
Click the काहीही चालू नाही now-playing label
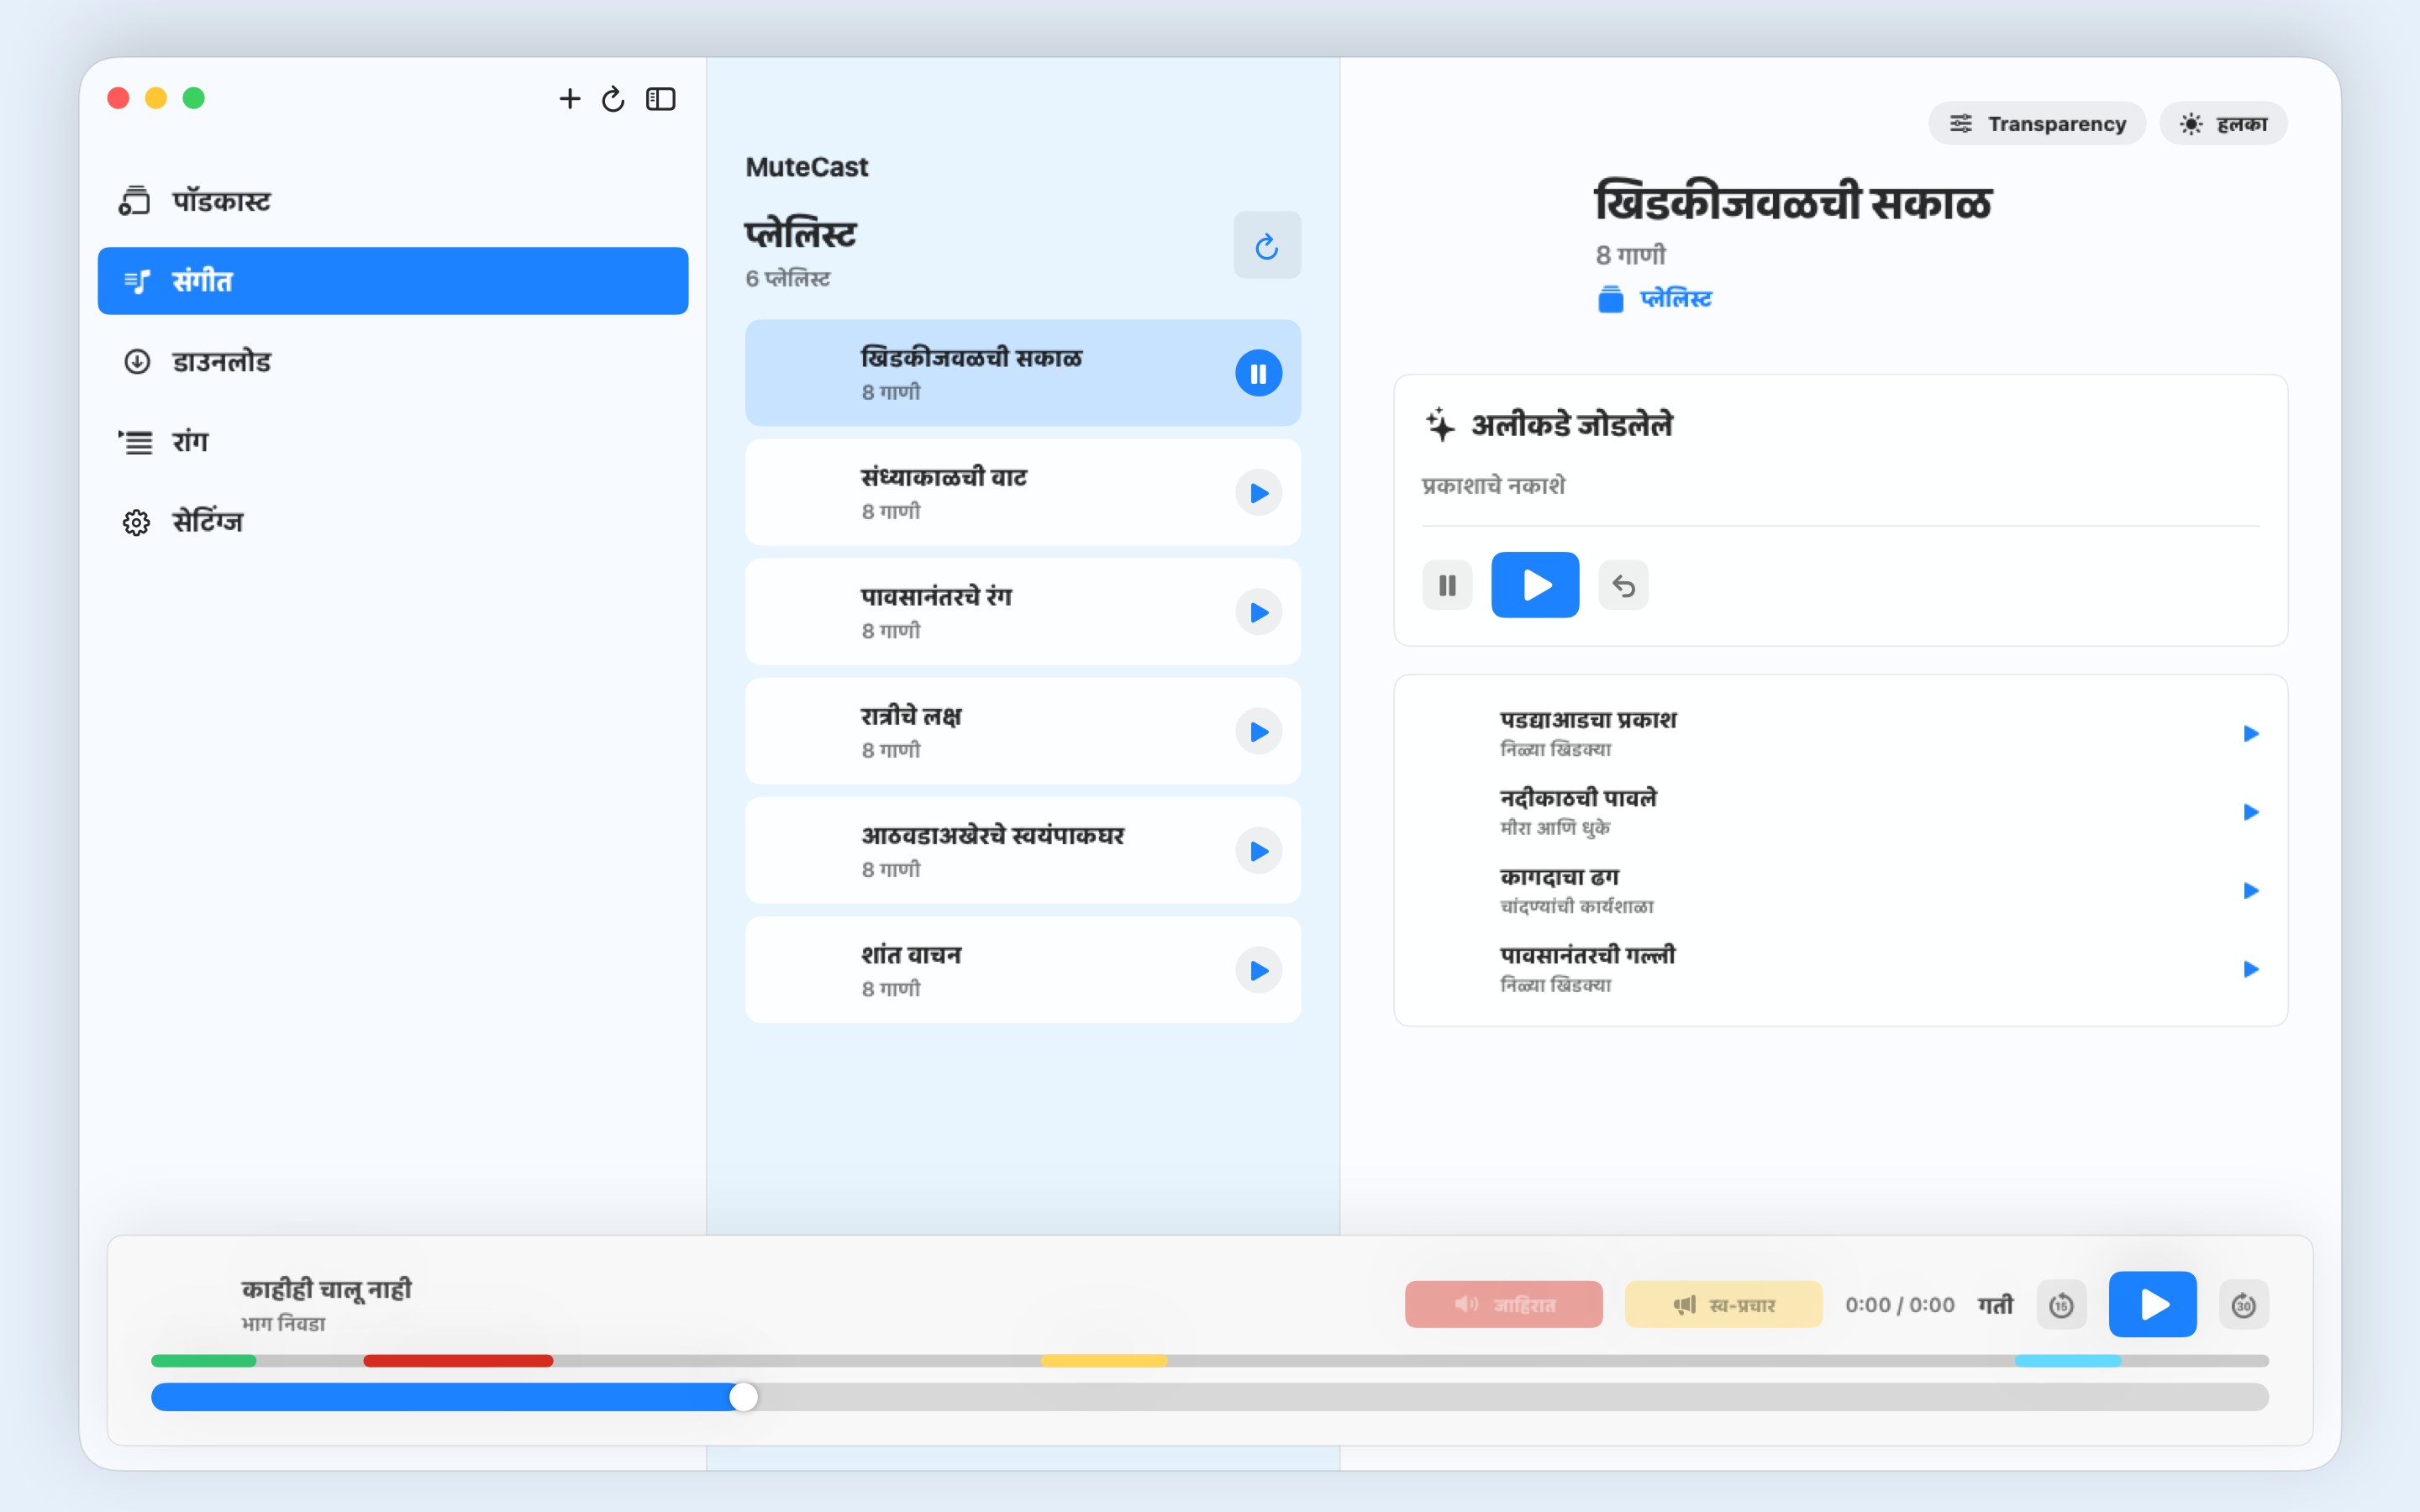click(x=326, y=1289)
